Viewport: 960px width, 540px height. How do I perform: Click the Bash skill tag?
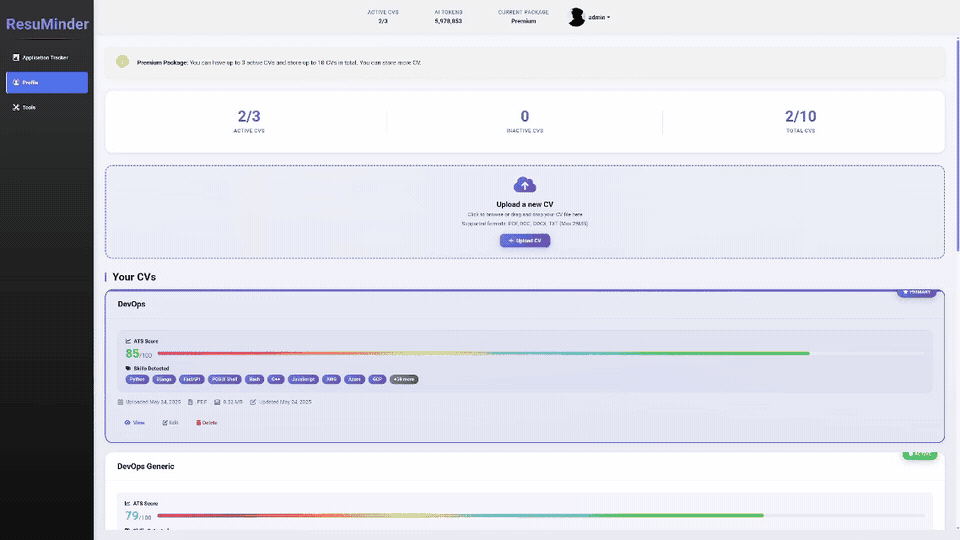(x=254, y=380)
